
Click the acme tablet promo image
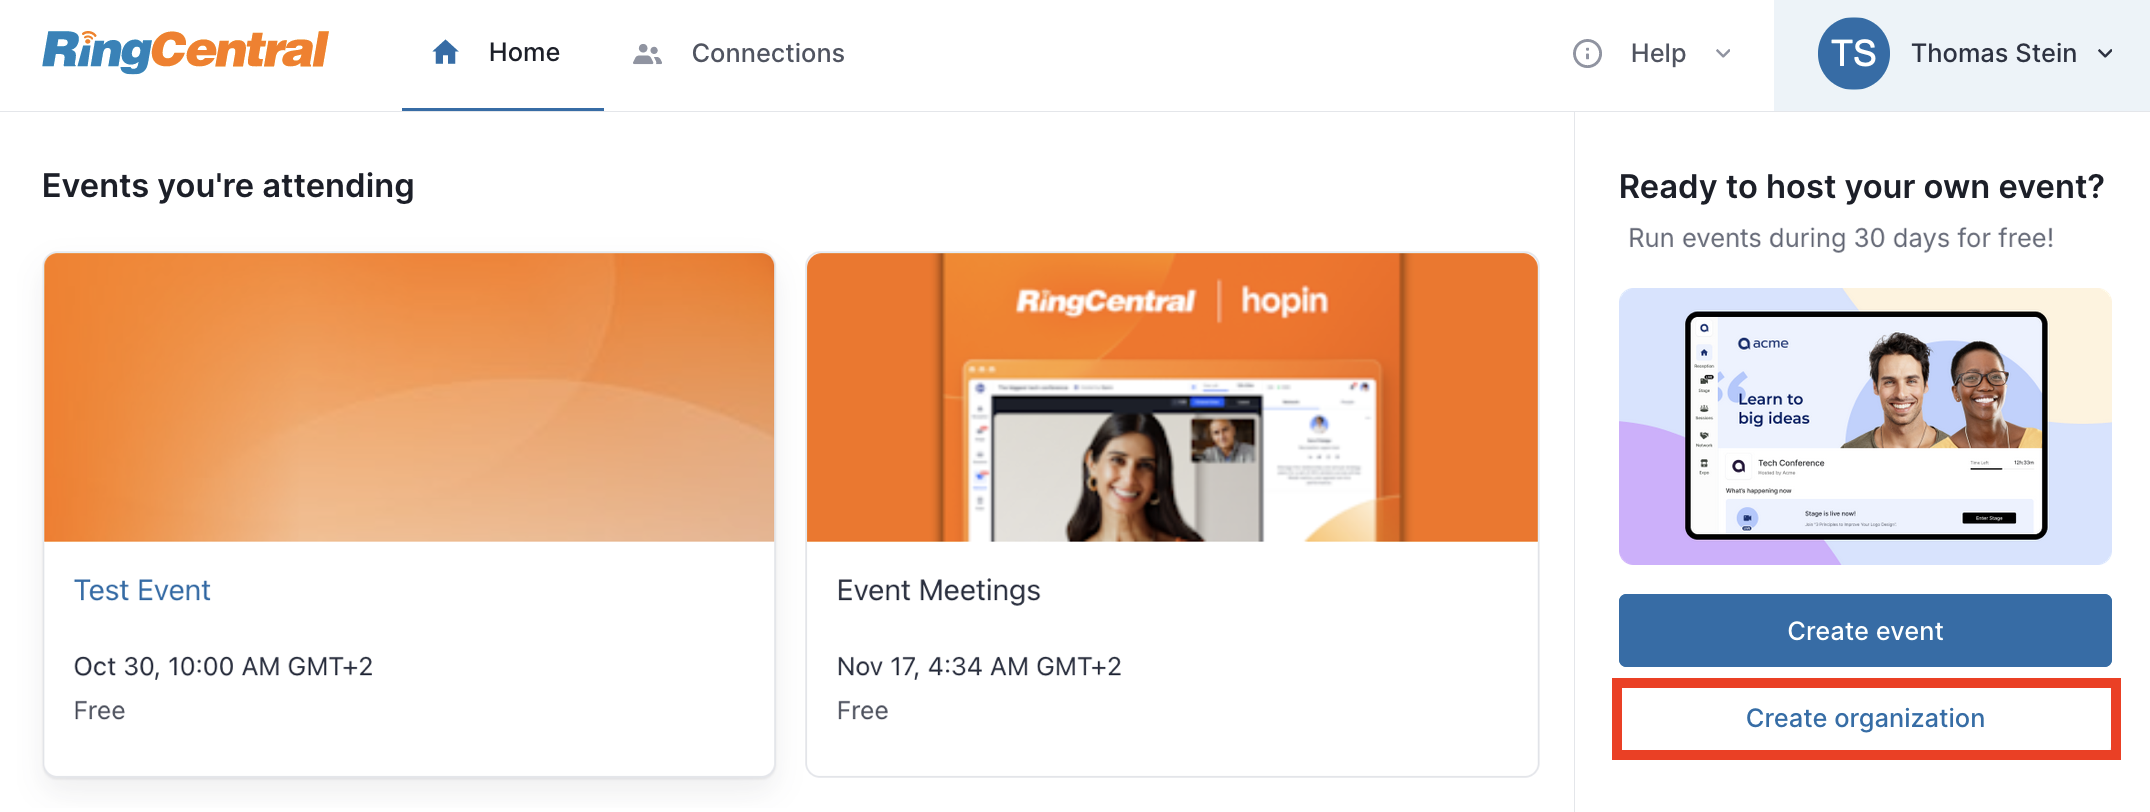click(x=1865, y=427)
